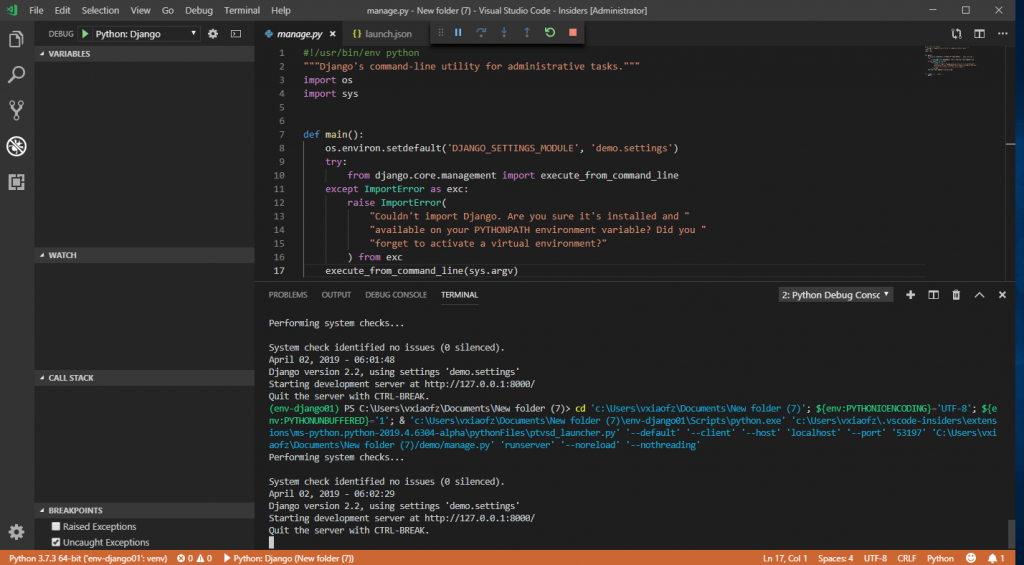Image resolution: width=1024 pixels, height=565 pixels.
Task: Expand the Call Stack section
Action: pyautogui.click(x=71, y=378)
